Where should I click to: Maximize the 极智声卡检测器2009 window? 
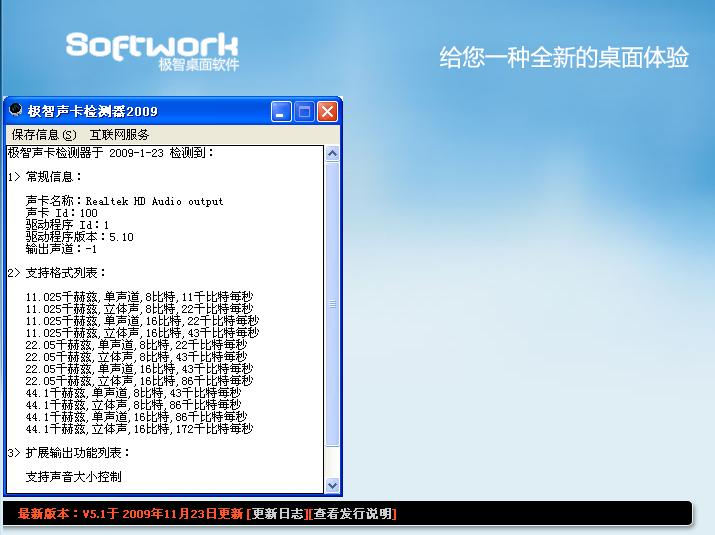(x=304, y=111)
